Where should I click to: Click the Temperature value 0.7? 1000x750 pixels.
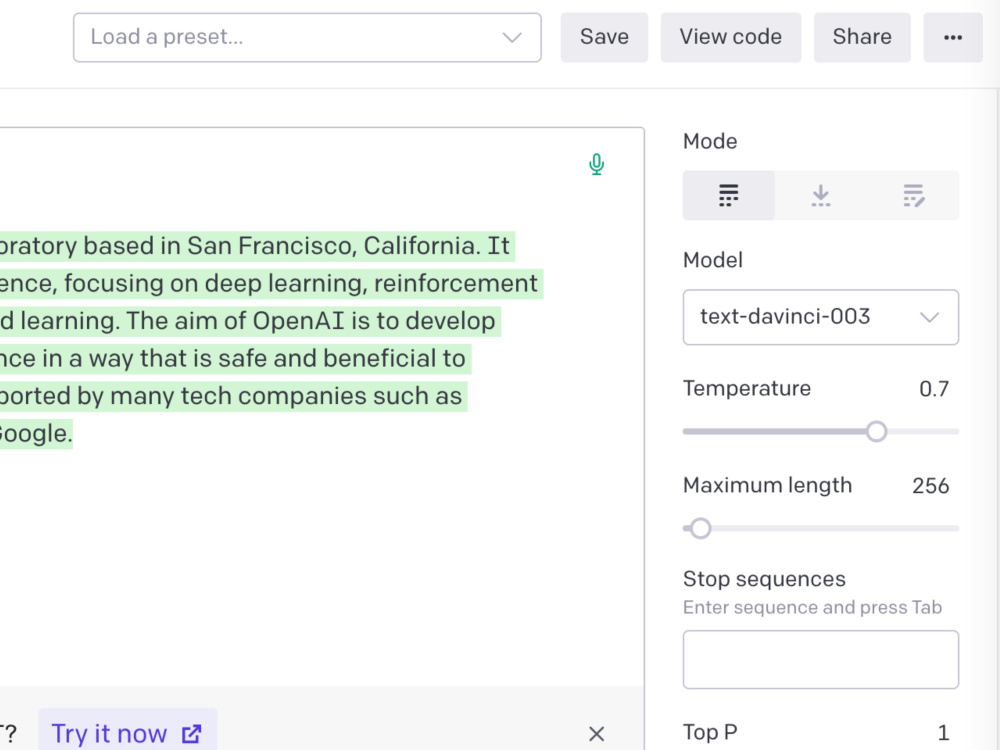(934, 389)
